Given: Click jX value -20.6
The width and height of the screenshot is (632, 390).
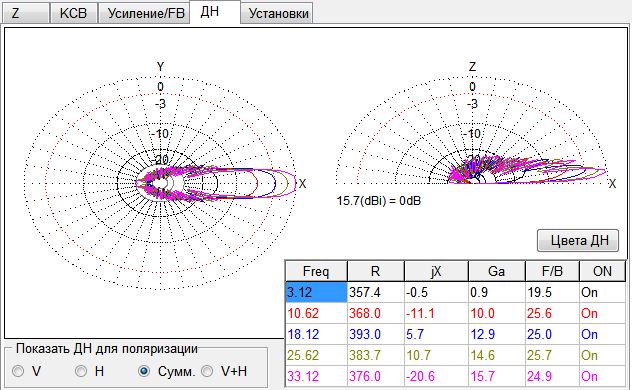Looking at the screenshot, I should (436, 376).
